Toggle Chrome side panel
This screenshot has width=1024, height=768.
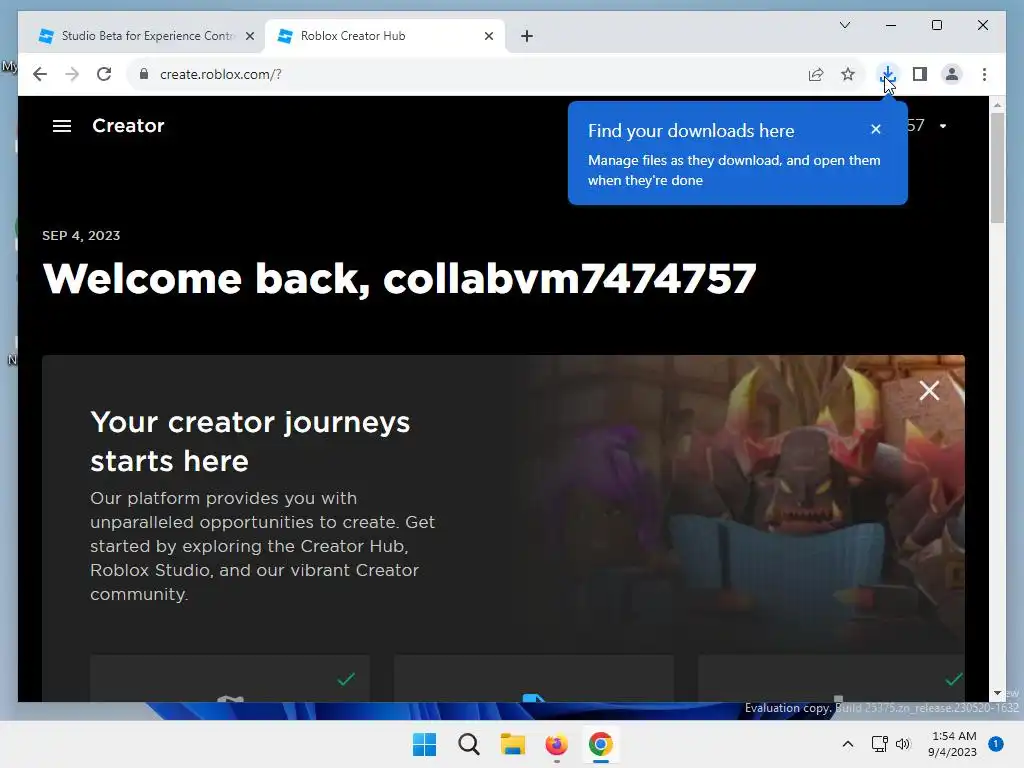click(x=920, y=74)
